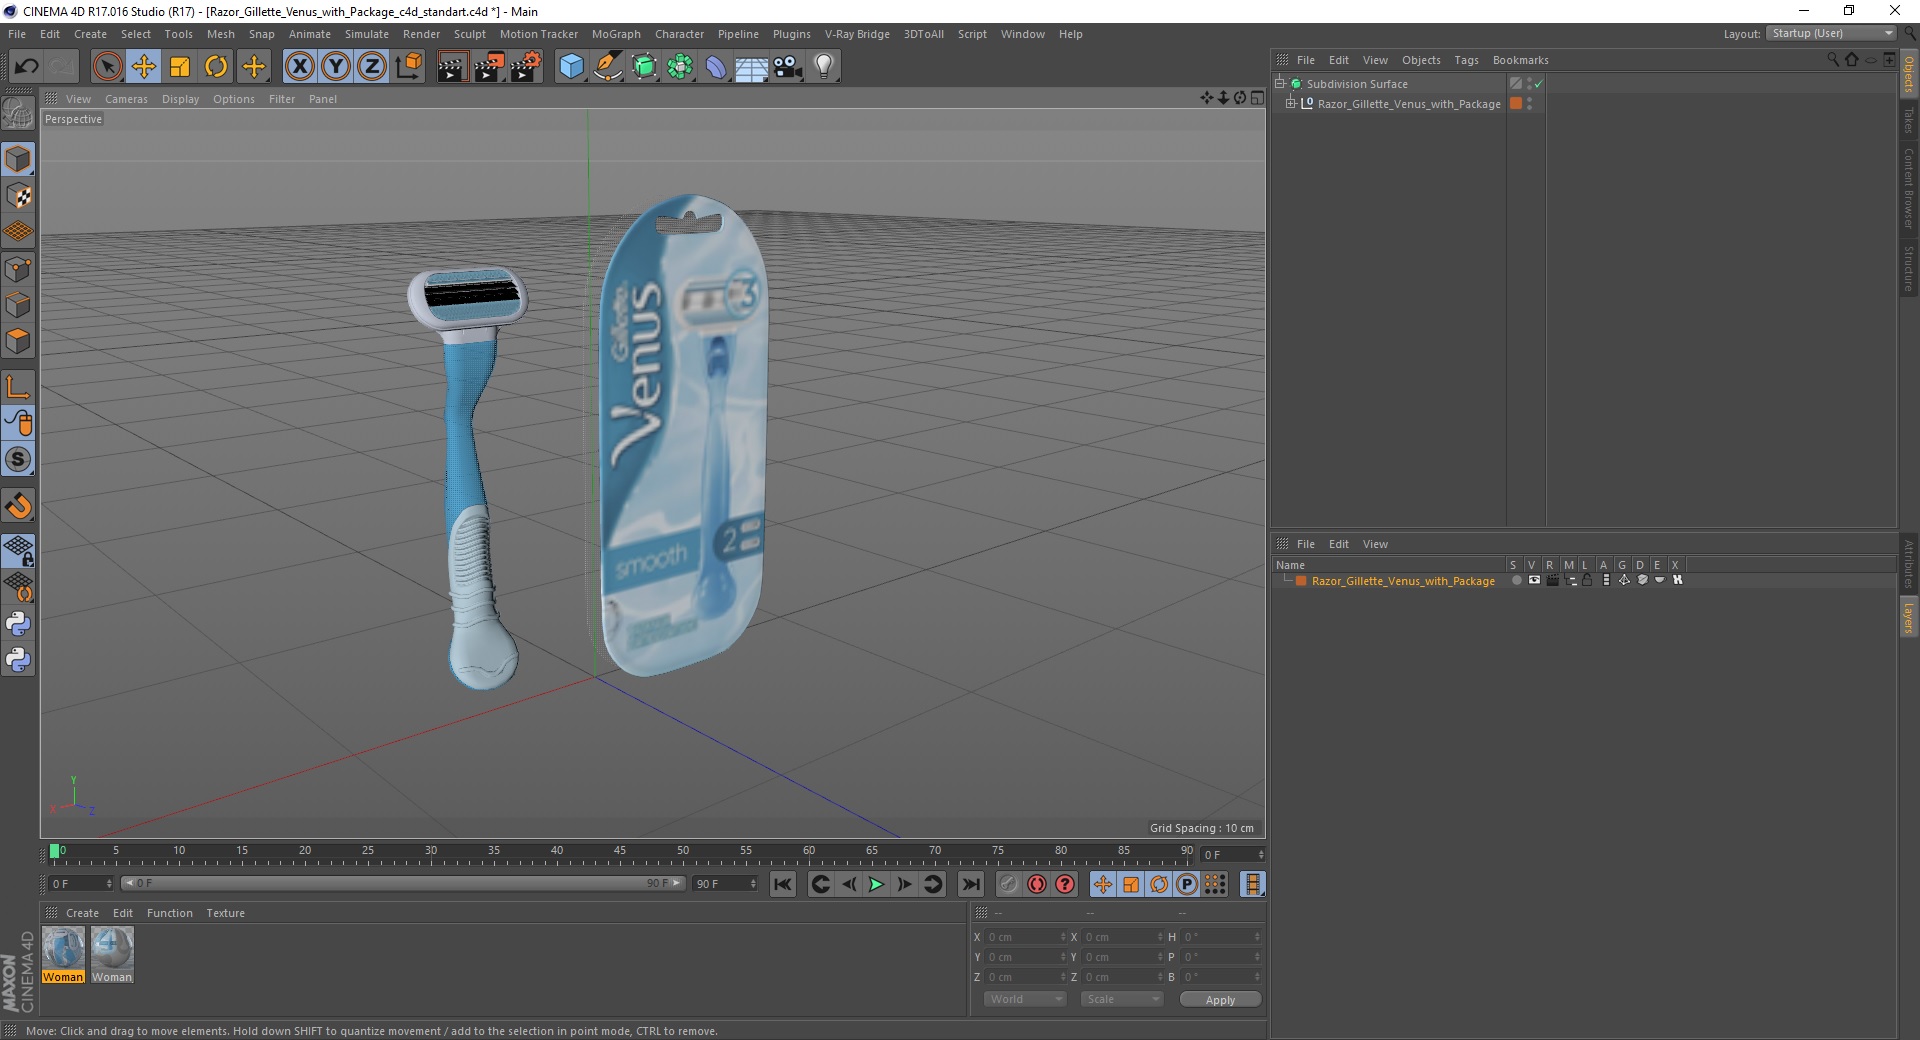Viewport: 1920px width, 1040px height.
Task: Open the Content Browser side tab
Action: click(x=1909, y=188)
